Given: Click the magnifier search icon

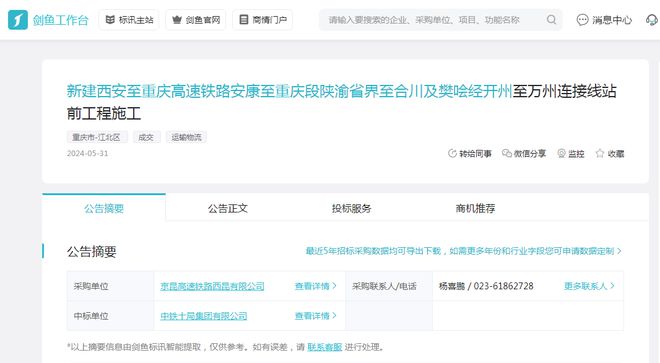Looking at the screenshot, I should tap(551, 20).
